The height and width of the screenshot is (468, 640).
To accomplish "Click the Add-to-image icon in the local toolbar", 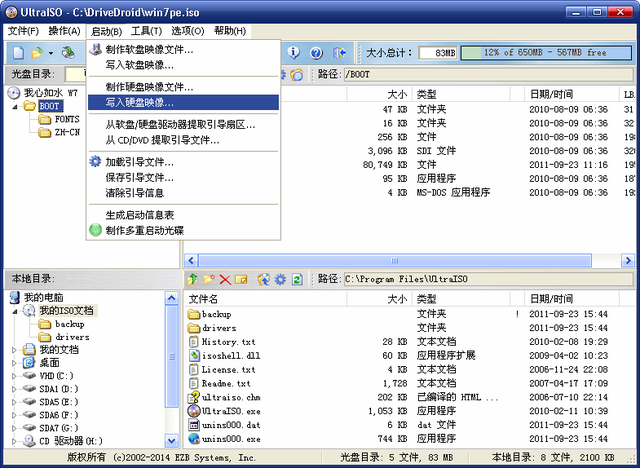I will point(264,279).
